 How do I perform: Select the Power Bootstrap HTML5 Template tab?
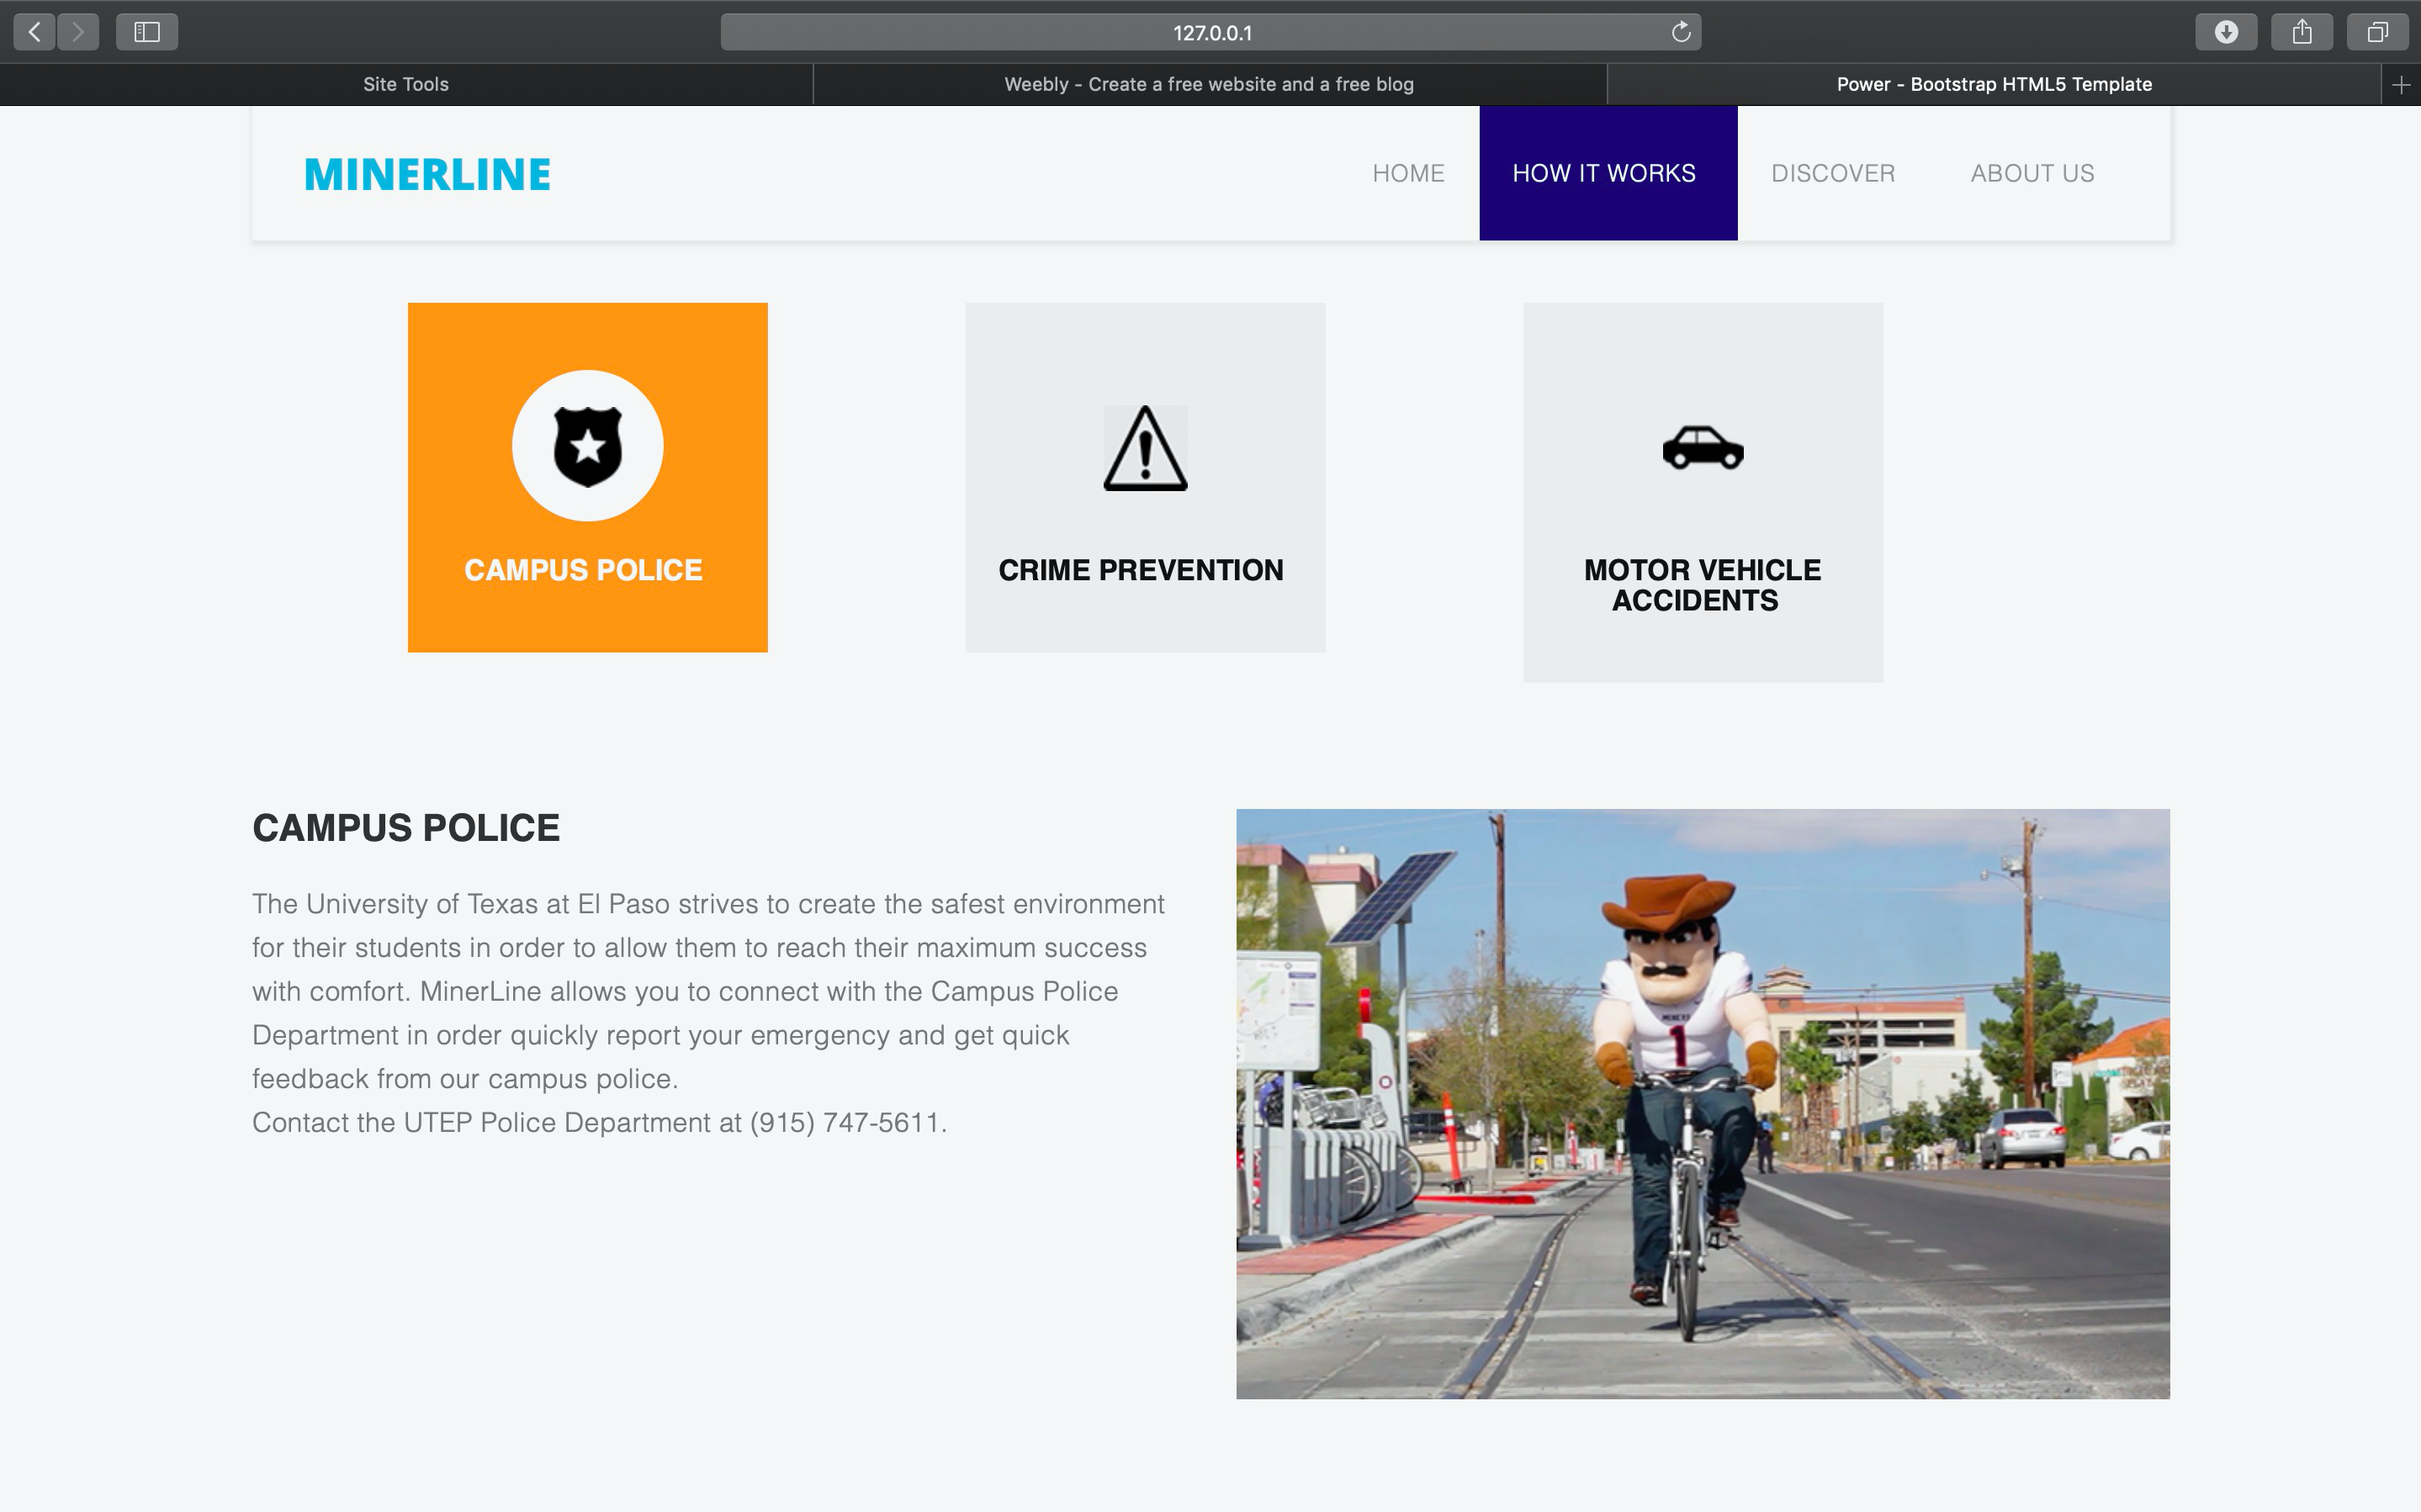tap(1993, 85)
